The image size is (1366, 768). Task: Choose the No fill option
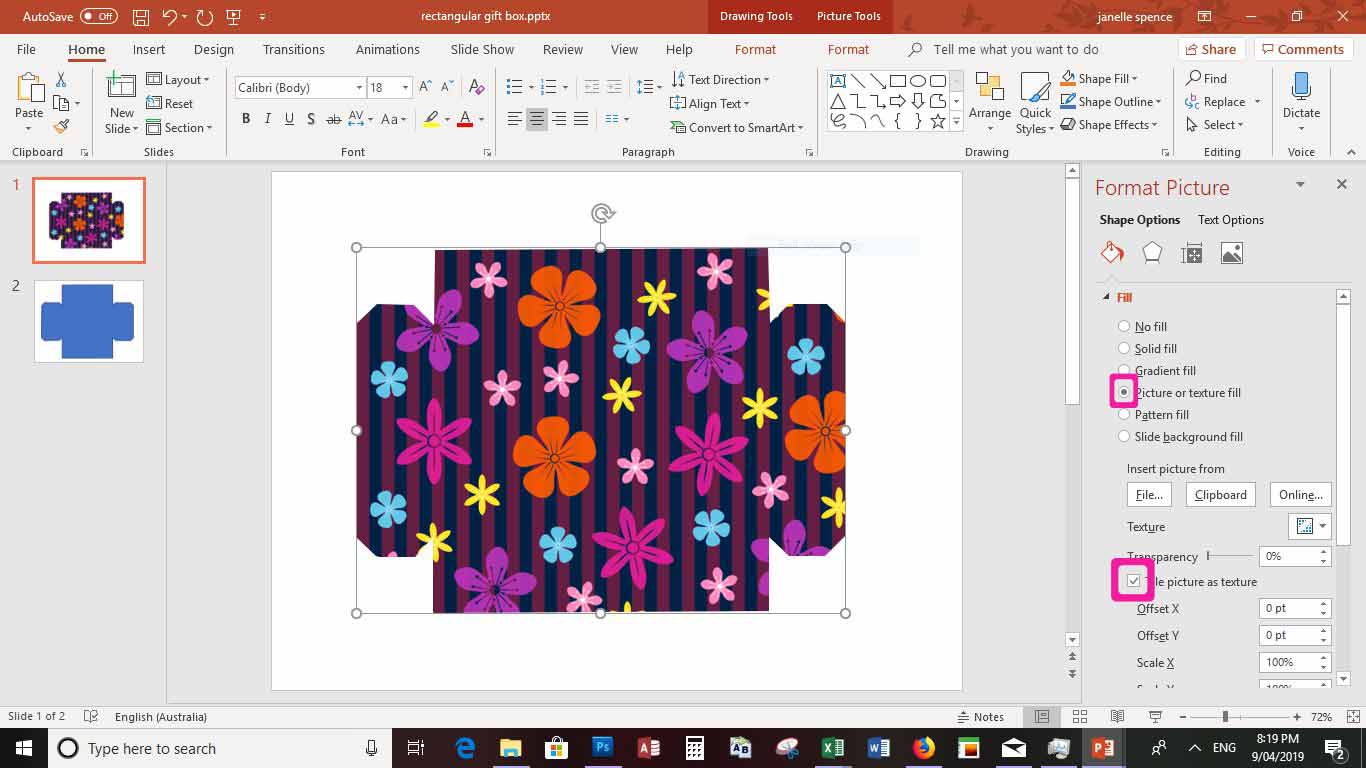[1123, 326]
